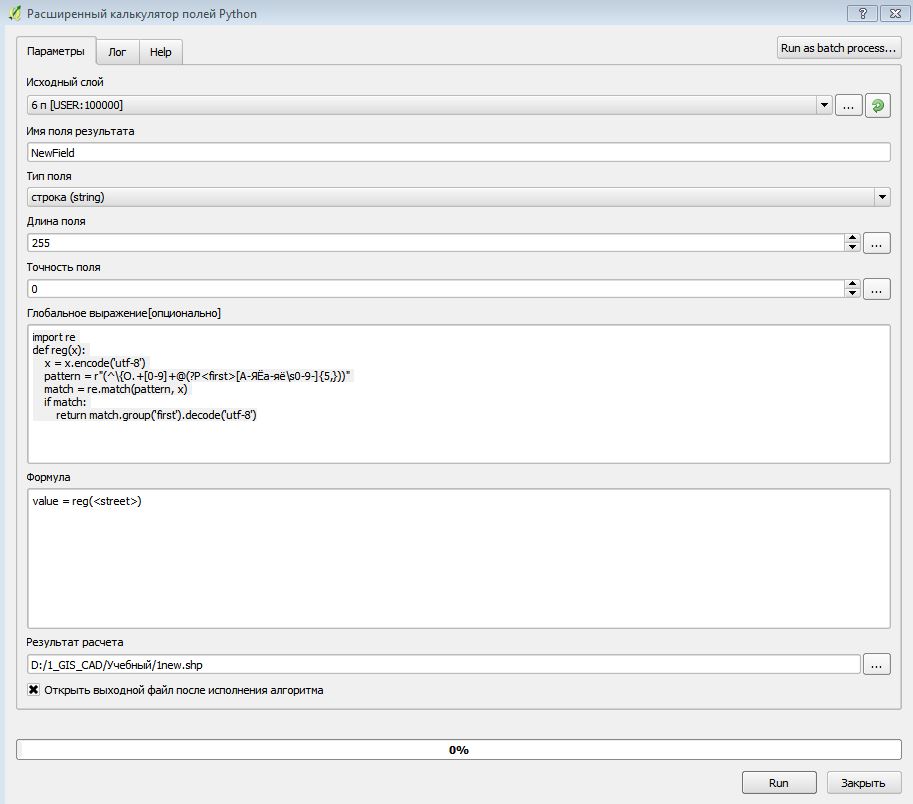This screenshot has height=804, width=913.
Task: Click the 0% progress bar
Action: [x=459, y=750]
